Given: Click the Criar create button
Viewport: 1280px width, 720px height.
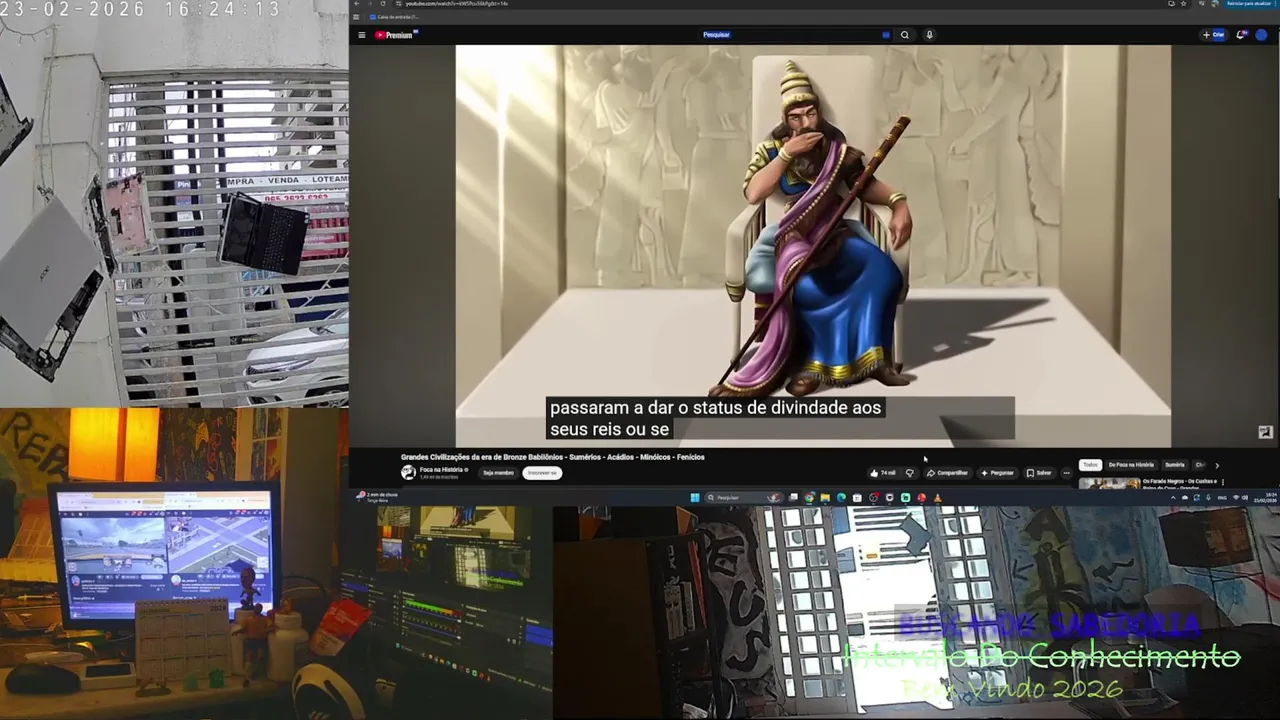Looking at the screenshot, I should pos(1214,35).
